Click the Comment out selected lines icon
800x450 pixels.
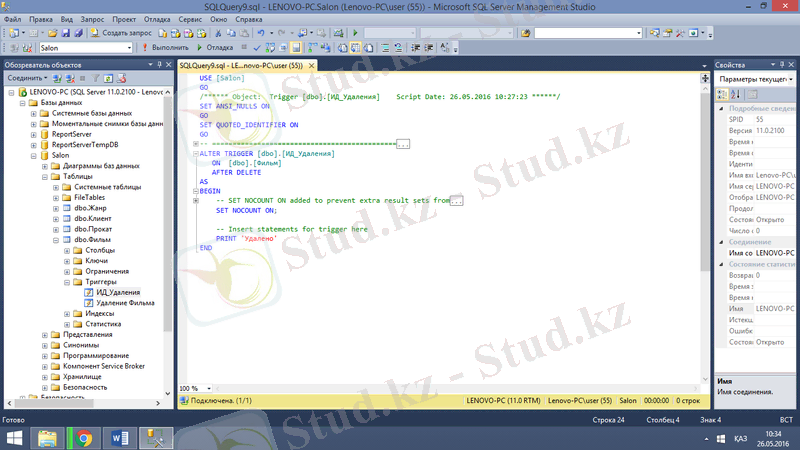[385, 48]
